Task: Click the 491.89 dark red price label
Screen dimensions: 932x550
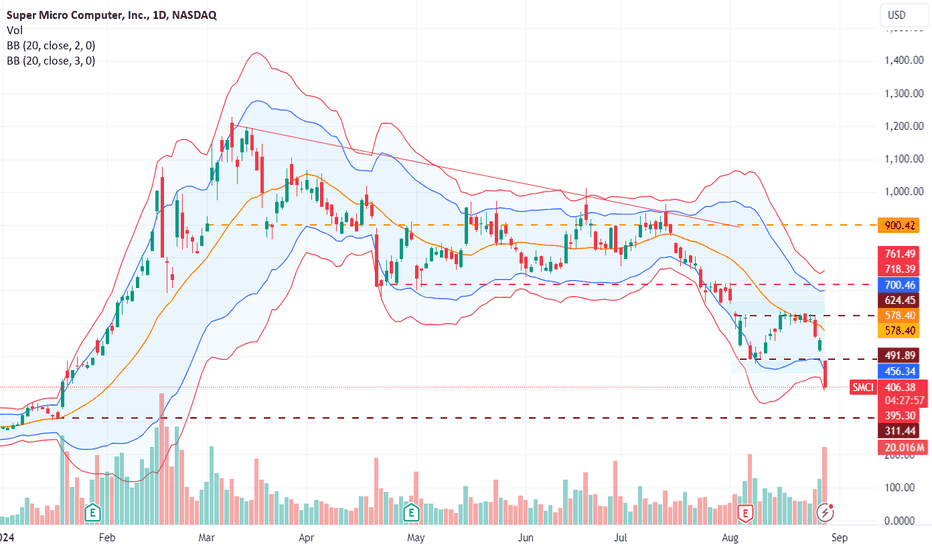Action: click(x=899, y=356)
